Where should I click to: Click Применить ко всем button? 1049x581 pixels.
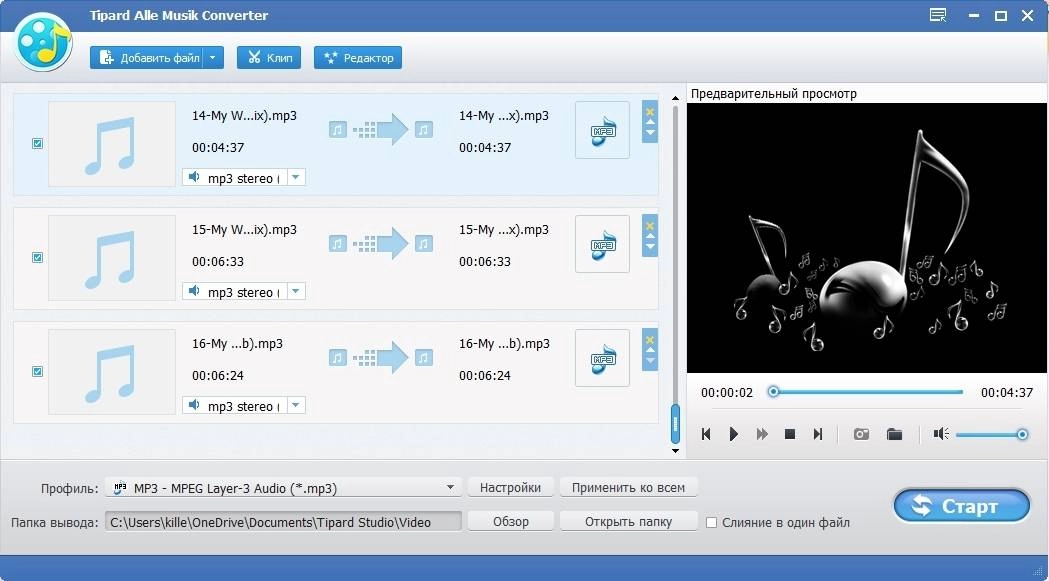click(x=628, y=487)
